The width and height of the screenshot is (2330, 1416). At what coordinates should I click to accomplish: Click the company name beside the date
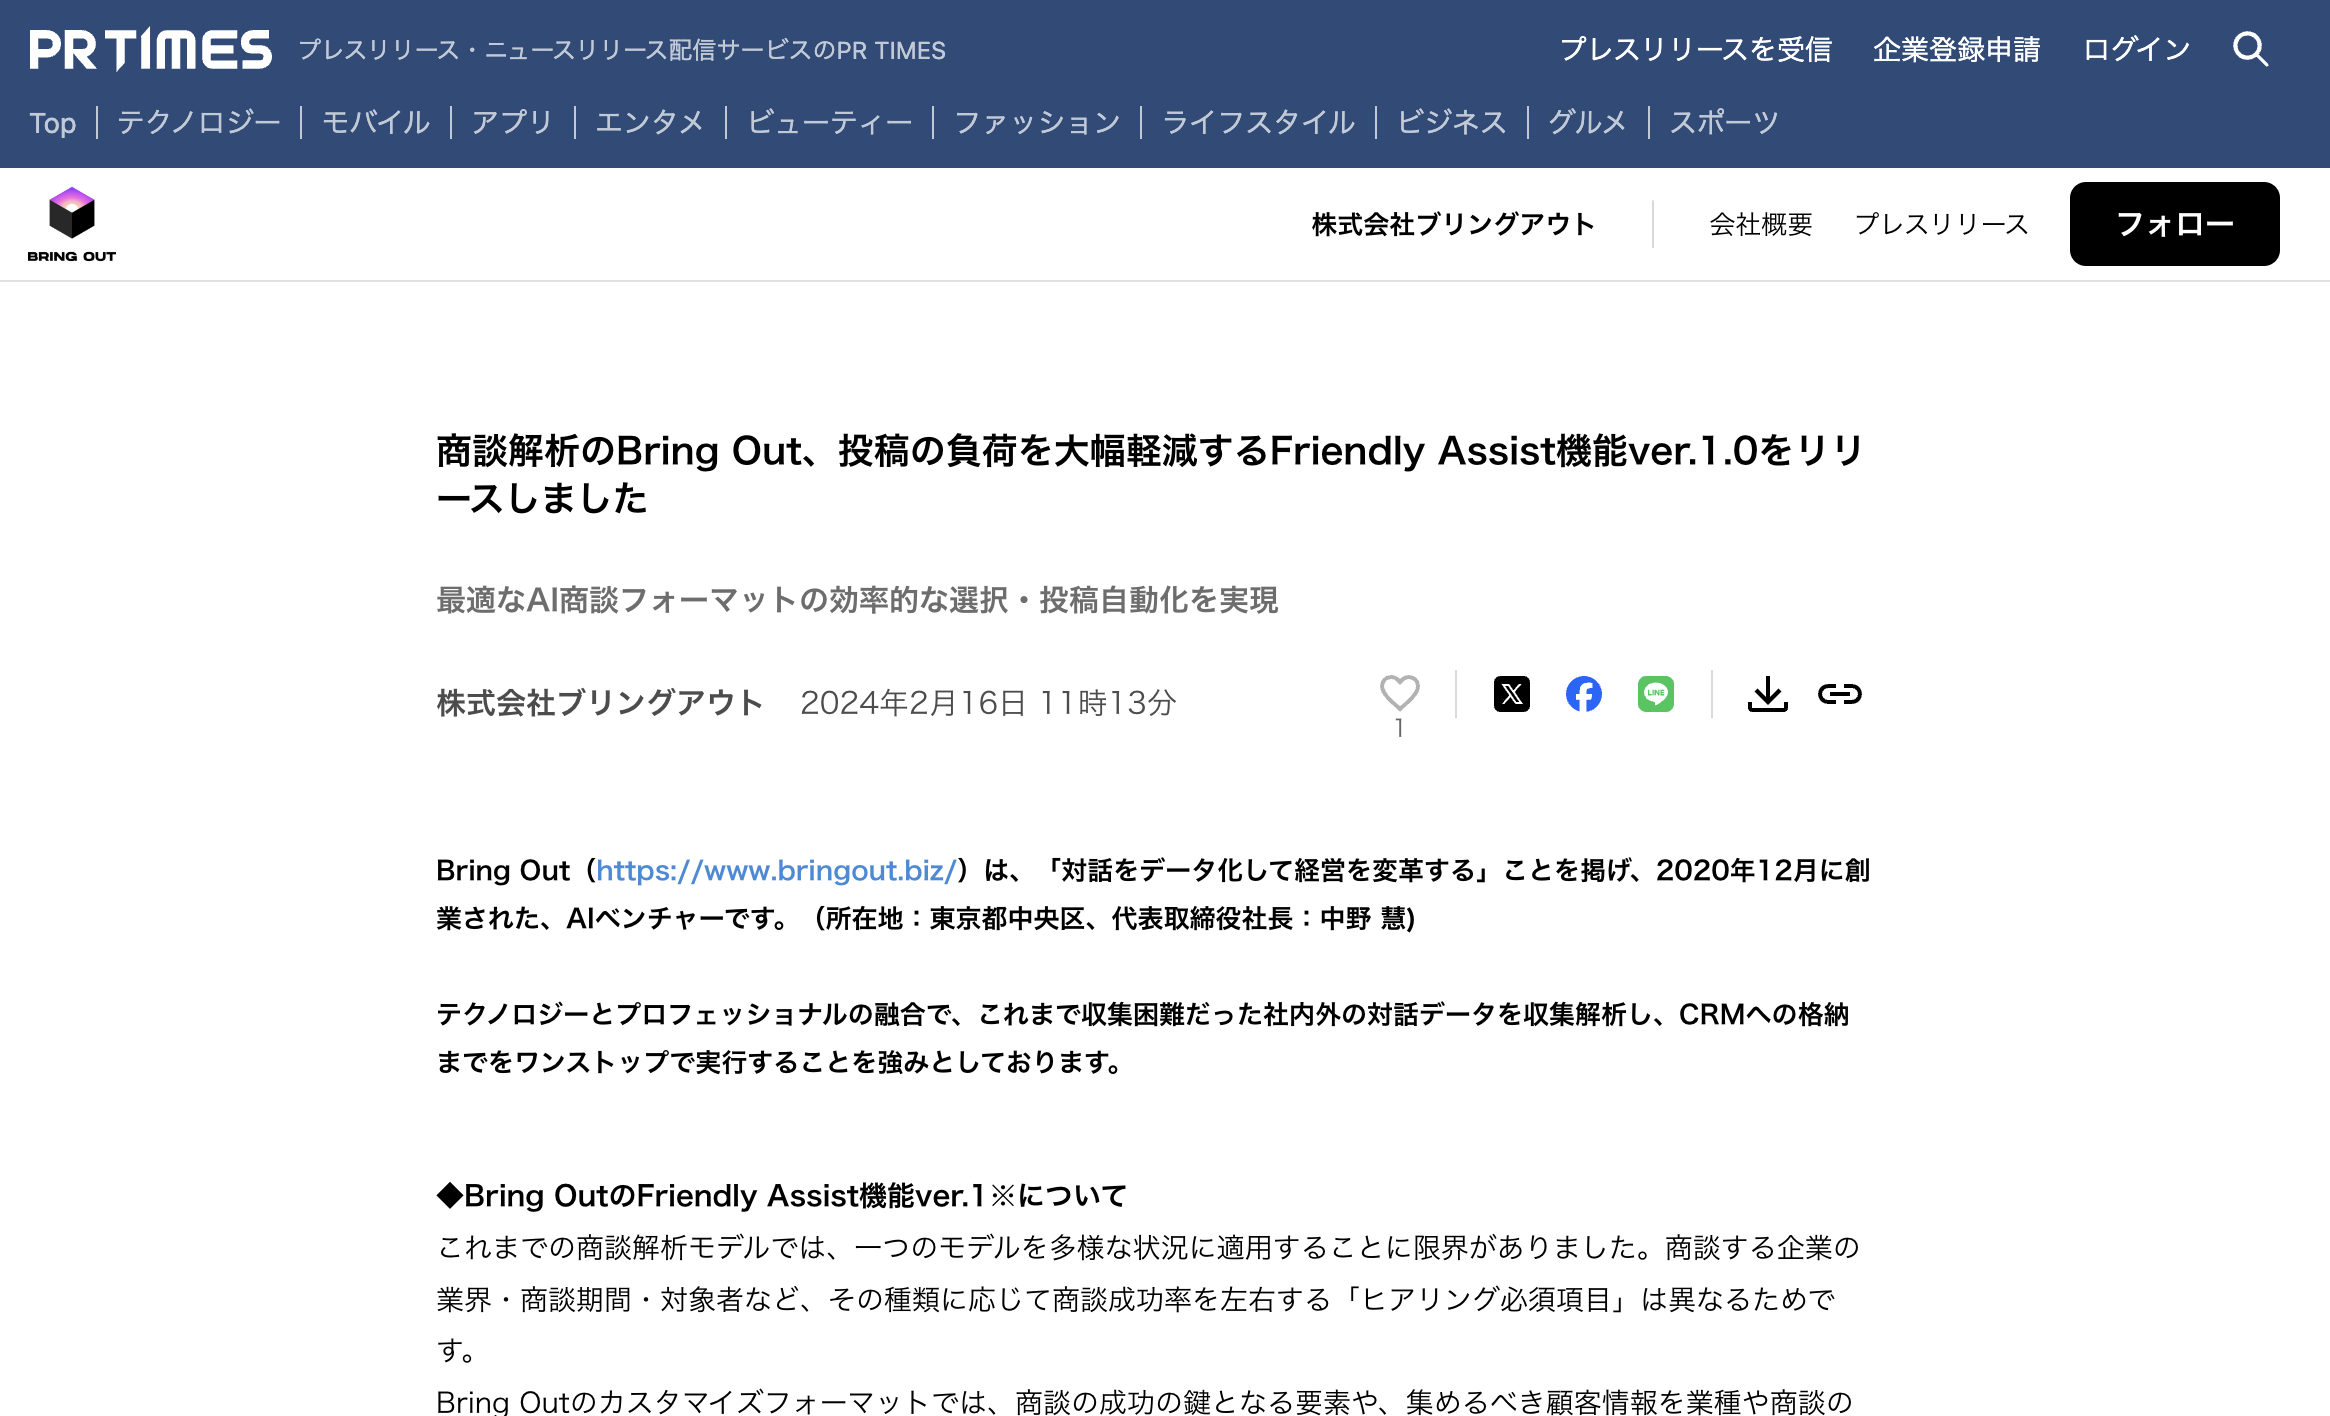(600, 702)
